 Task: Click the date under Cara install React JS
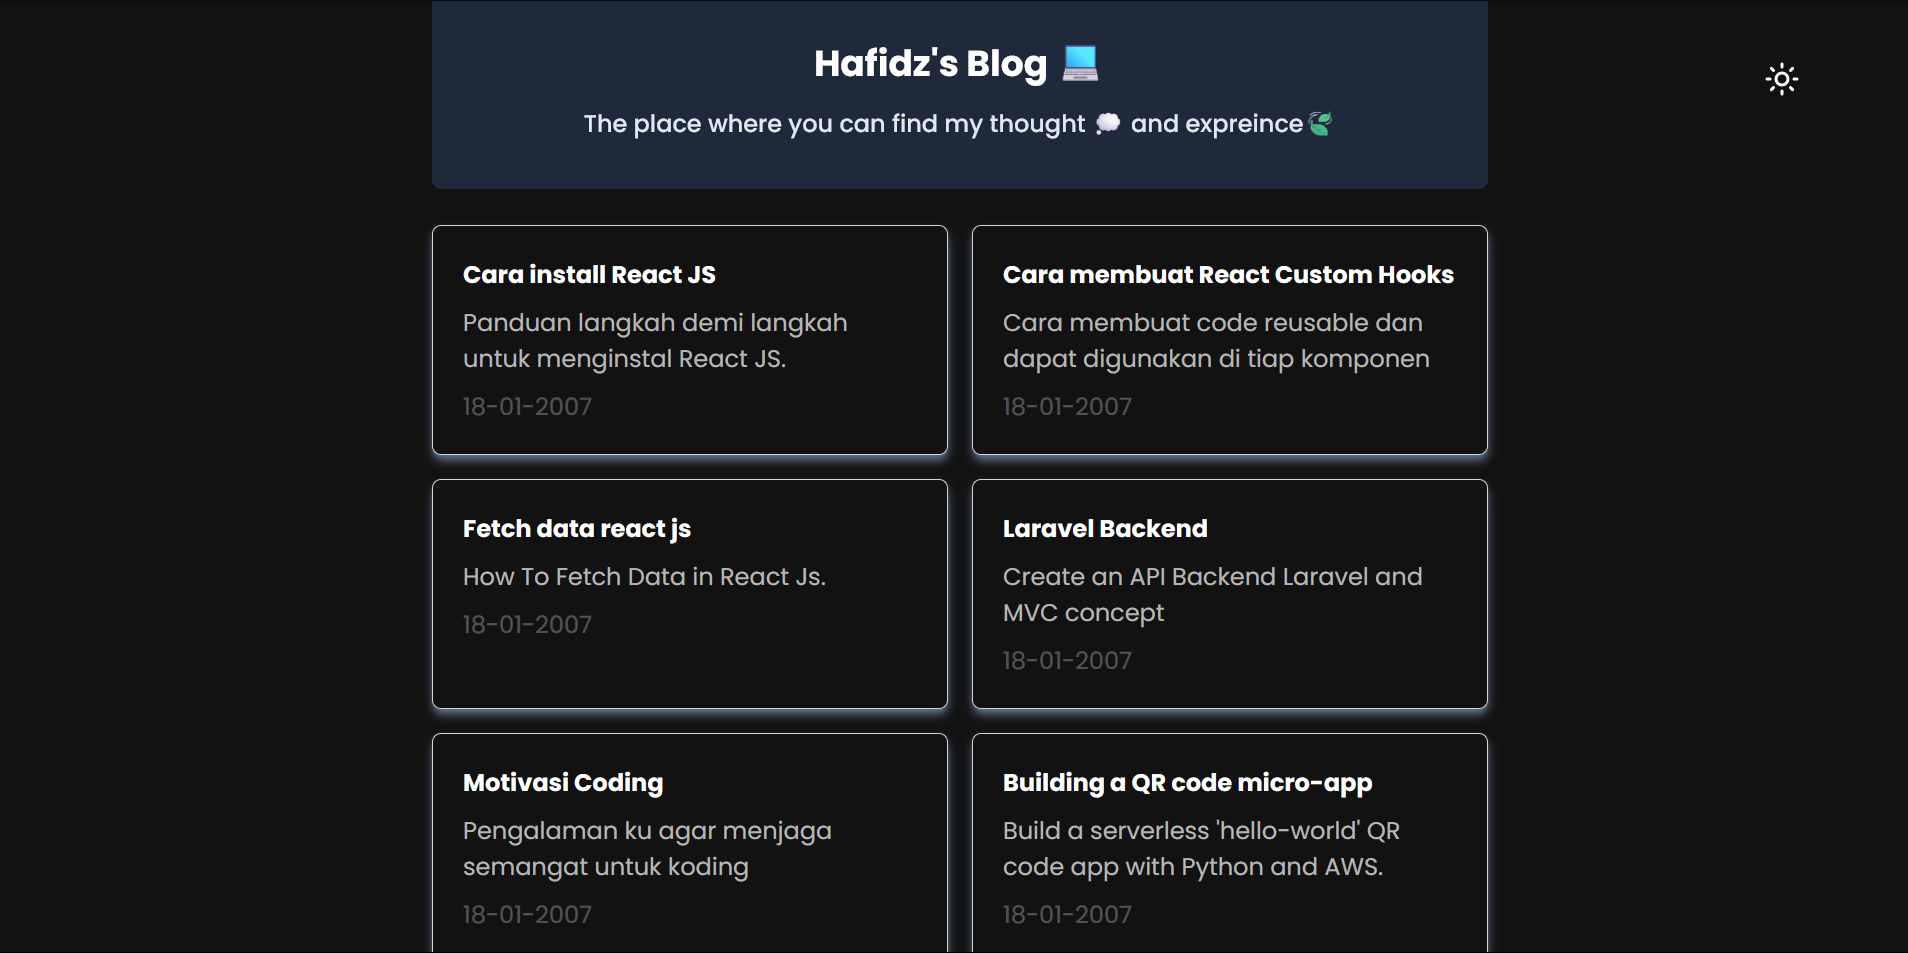[x=527, y=407]
